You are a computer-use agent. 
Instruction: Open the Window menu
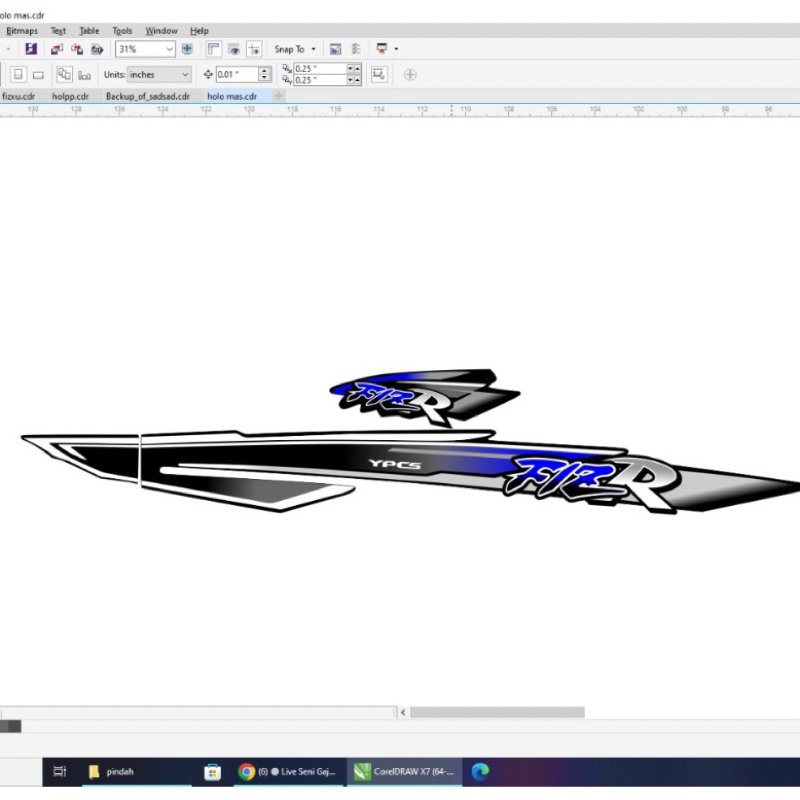(161, 31)
